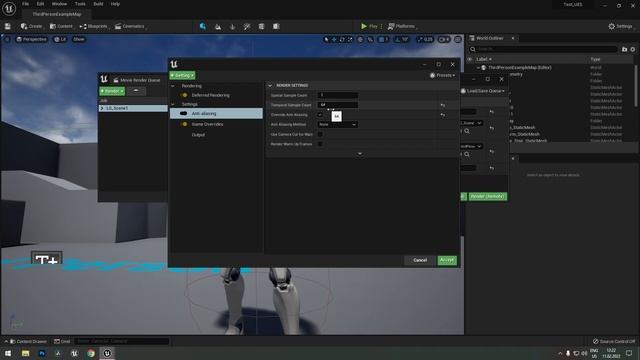
Task: Open the Platforms dropdown
Action: tap(402, 26)
